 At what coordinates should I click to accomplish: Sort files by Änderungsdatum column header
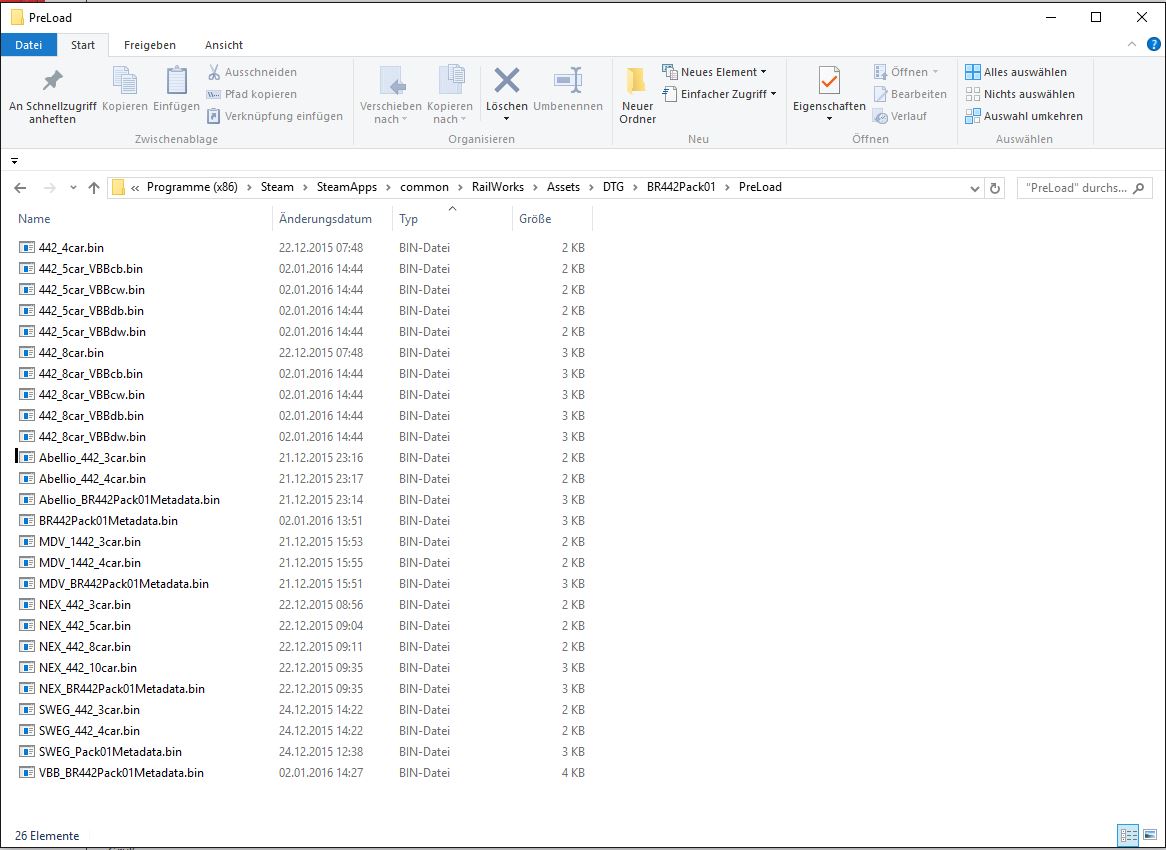[326, 219]
